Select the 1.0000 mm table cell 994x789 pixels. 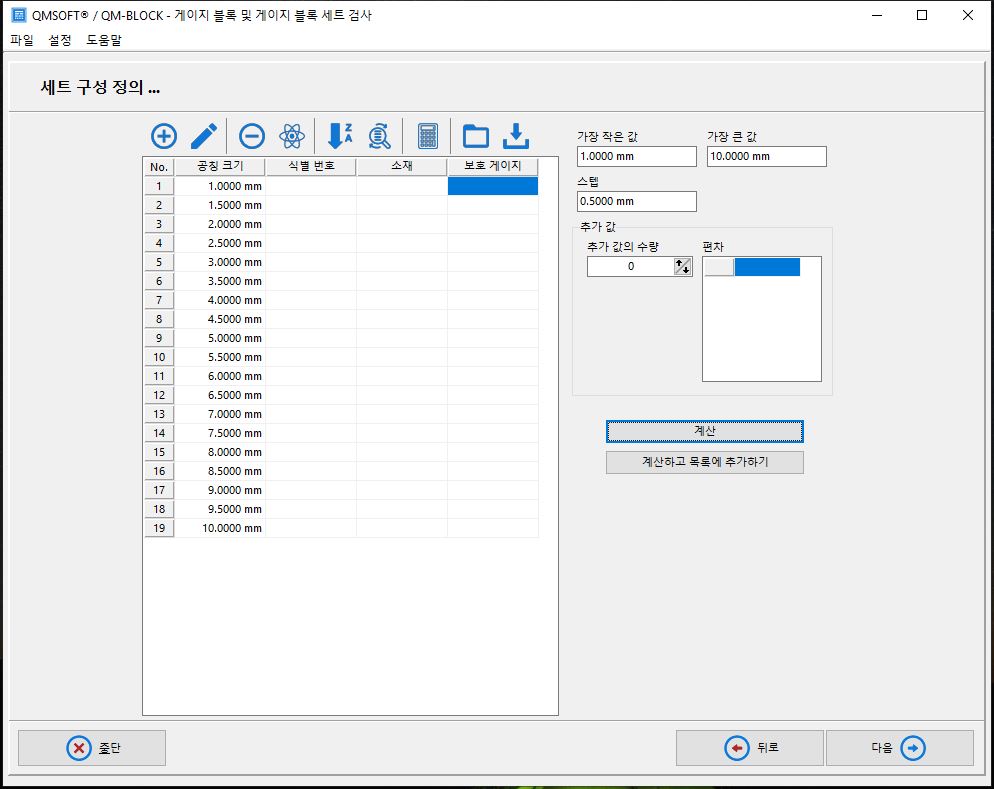coord(220,186)
